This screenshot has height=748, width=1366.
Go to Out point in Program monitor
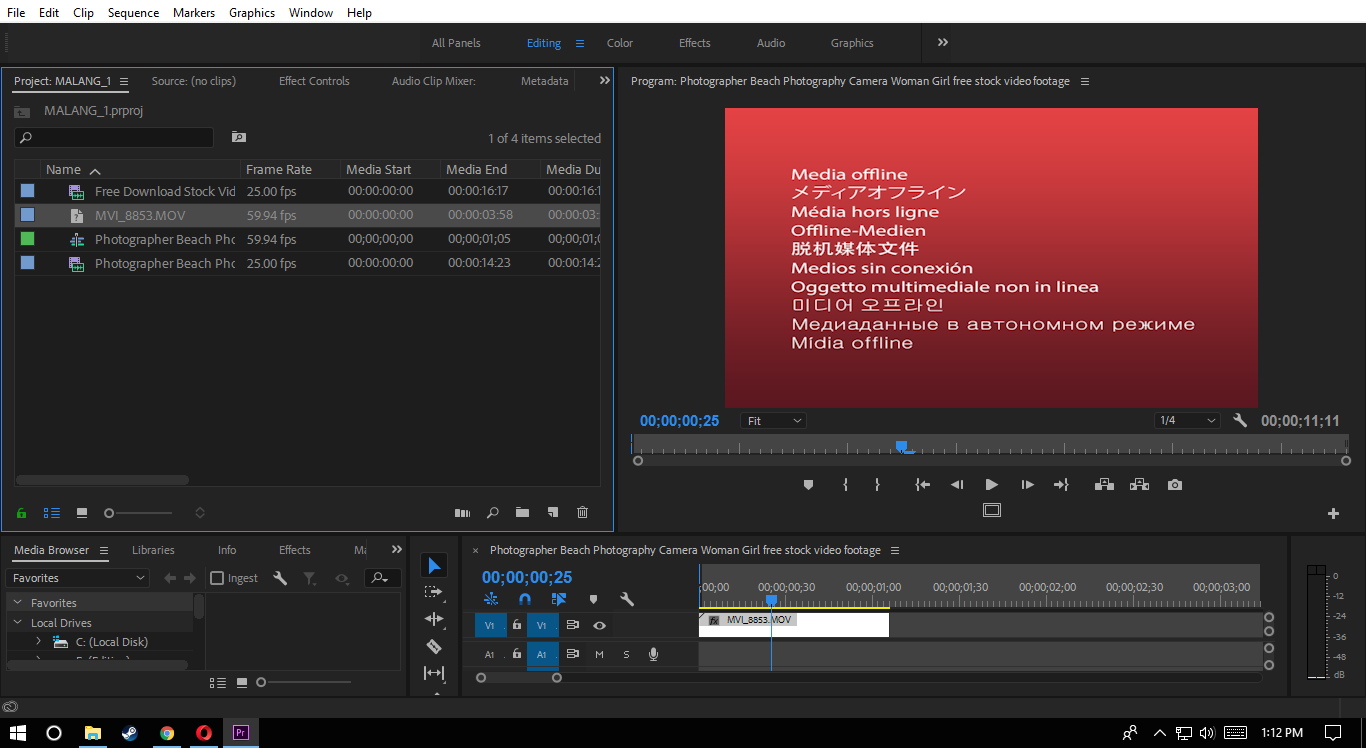1061,485
